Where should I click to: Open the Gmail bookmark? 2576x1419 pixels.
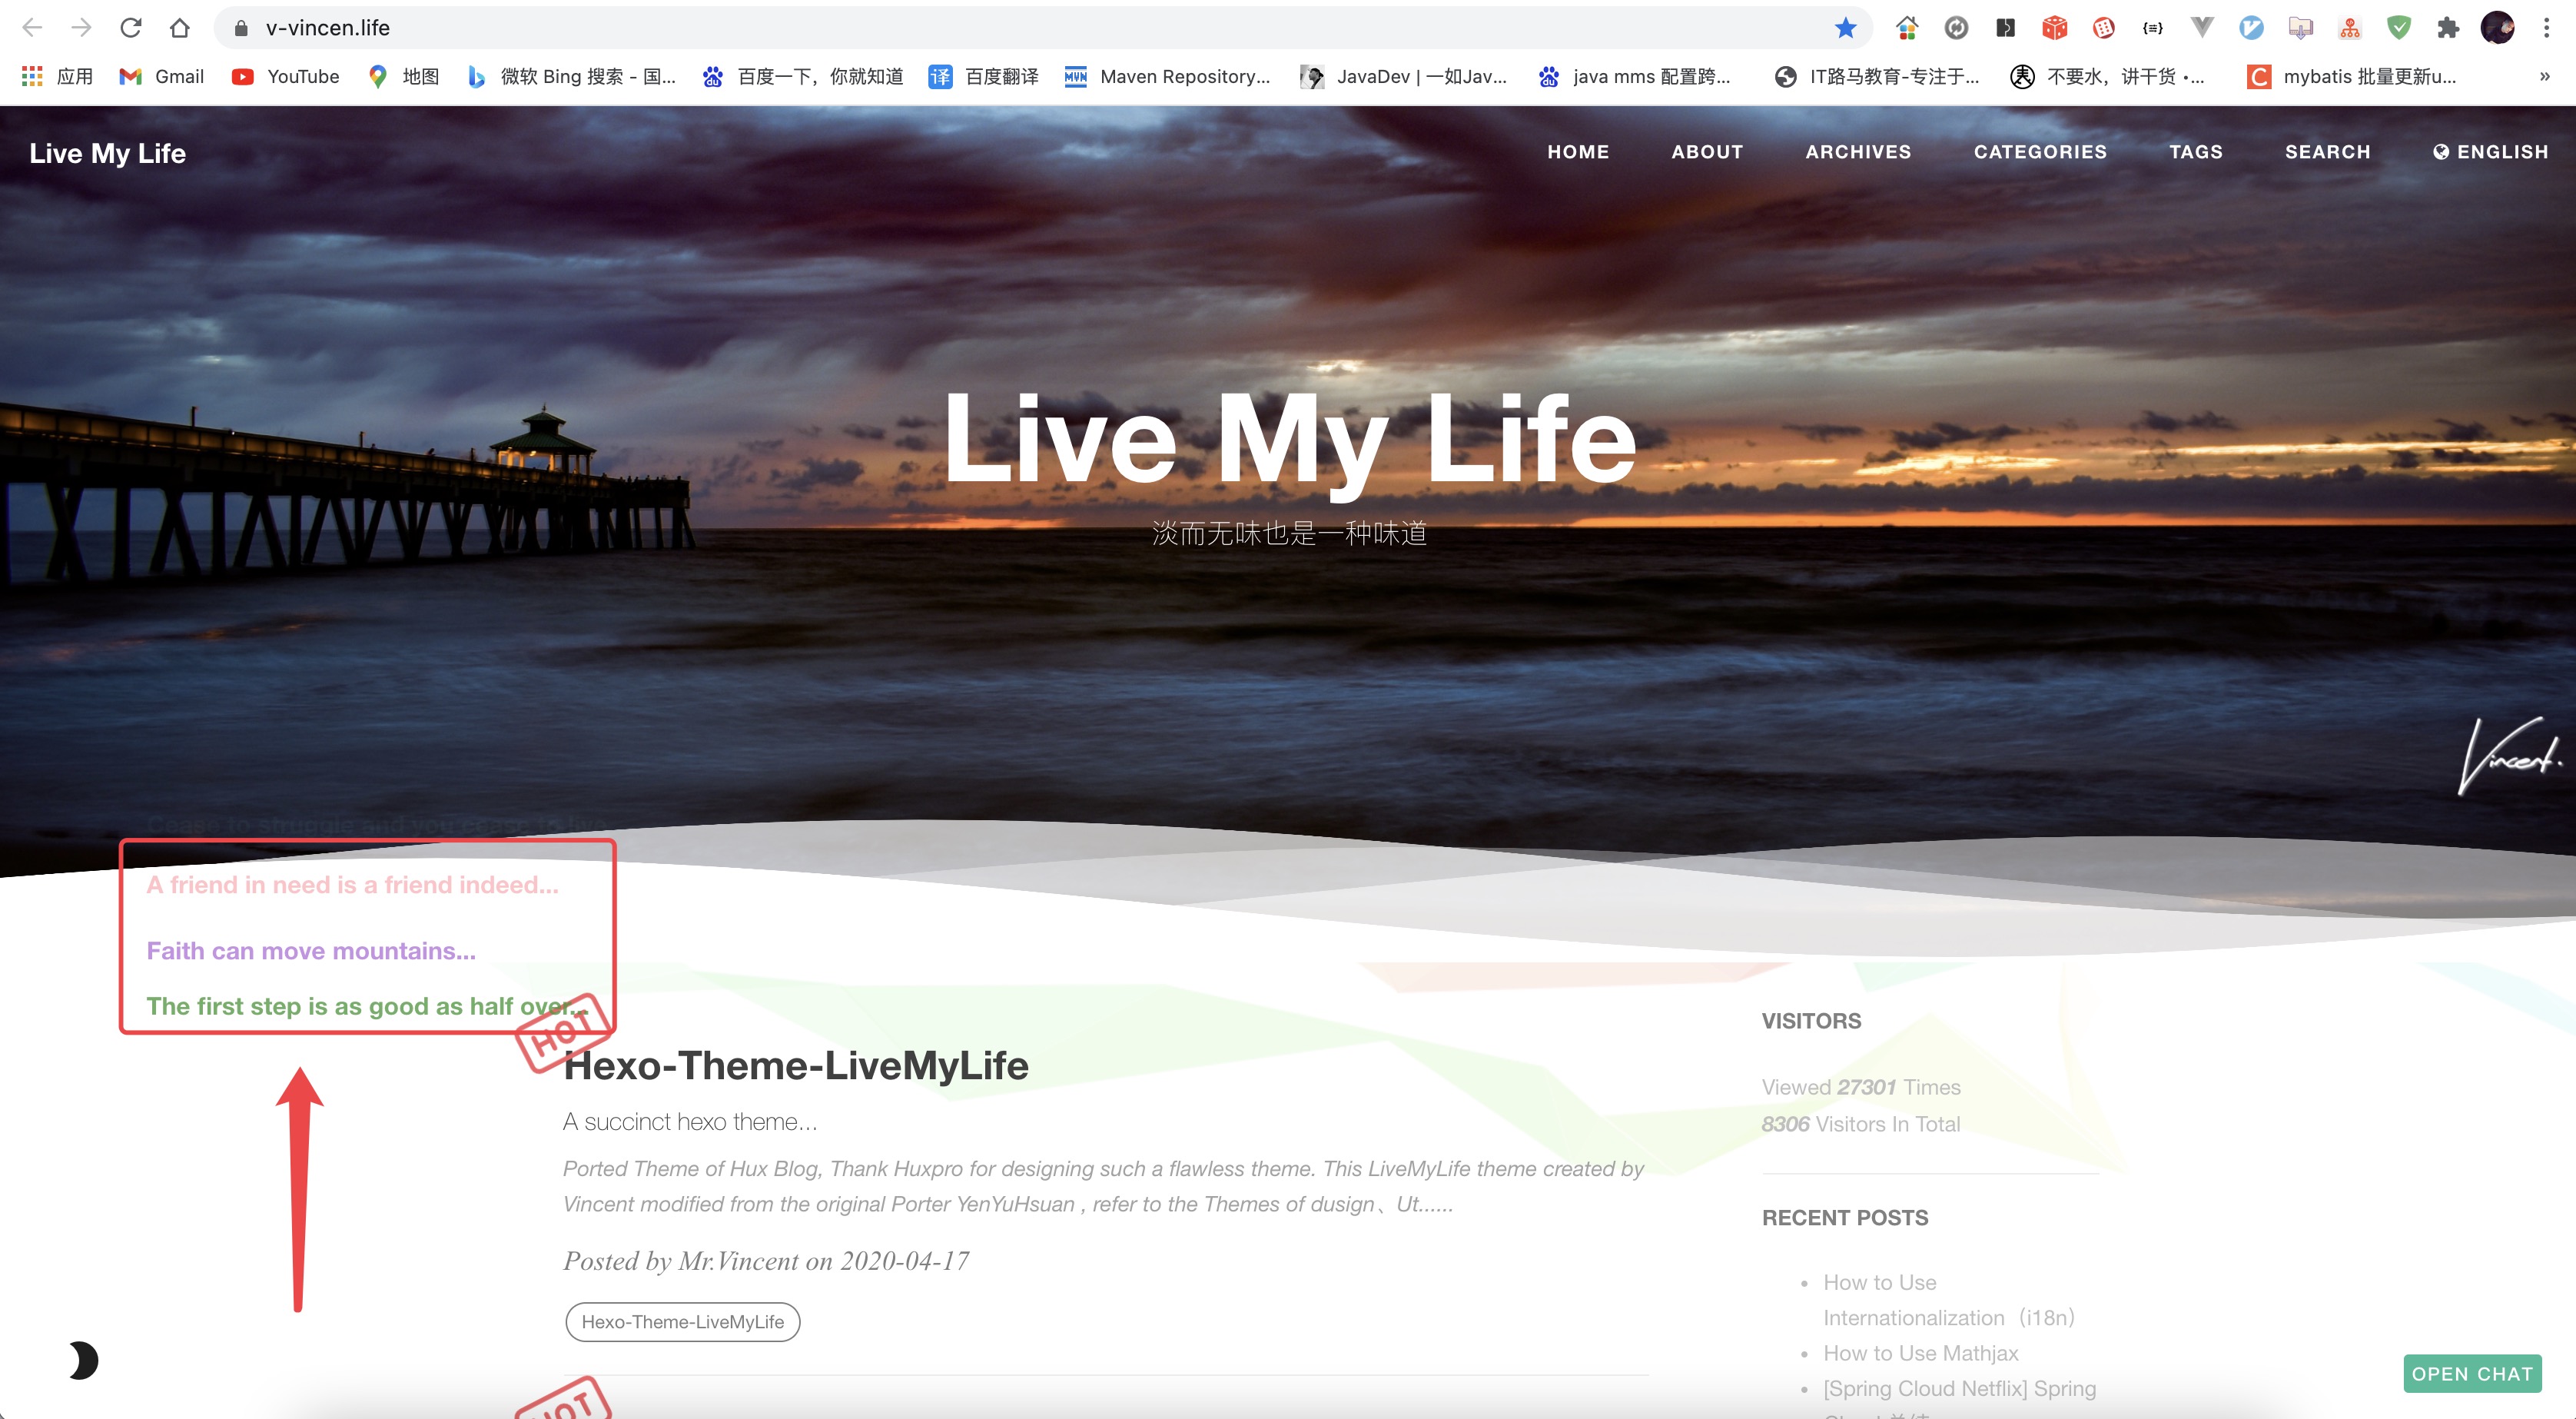162,76
